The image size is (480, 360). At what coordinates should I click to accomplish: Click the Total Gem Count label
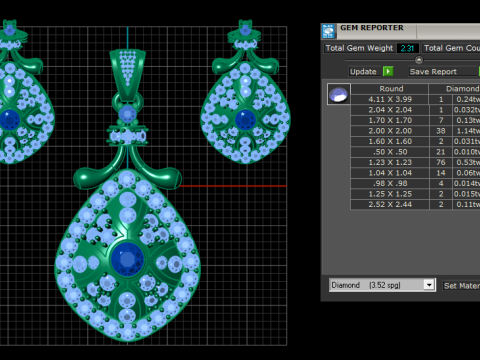tap(451, 48)
